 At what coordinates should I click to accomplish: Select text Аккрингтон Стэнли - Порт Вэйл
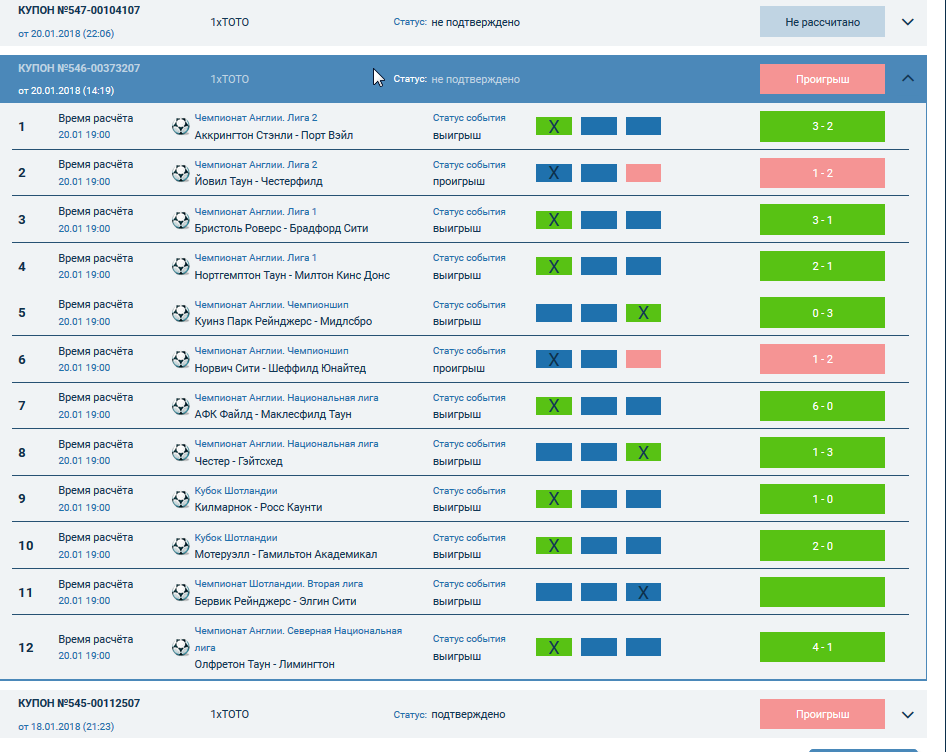click(273, 135)
